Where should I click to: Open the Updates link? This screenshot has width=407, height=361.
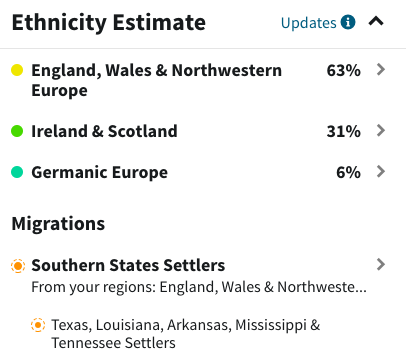point(309,23)
